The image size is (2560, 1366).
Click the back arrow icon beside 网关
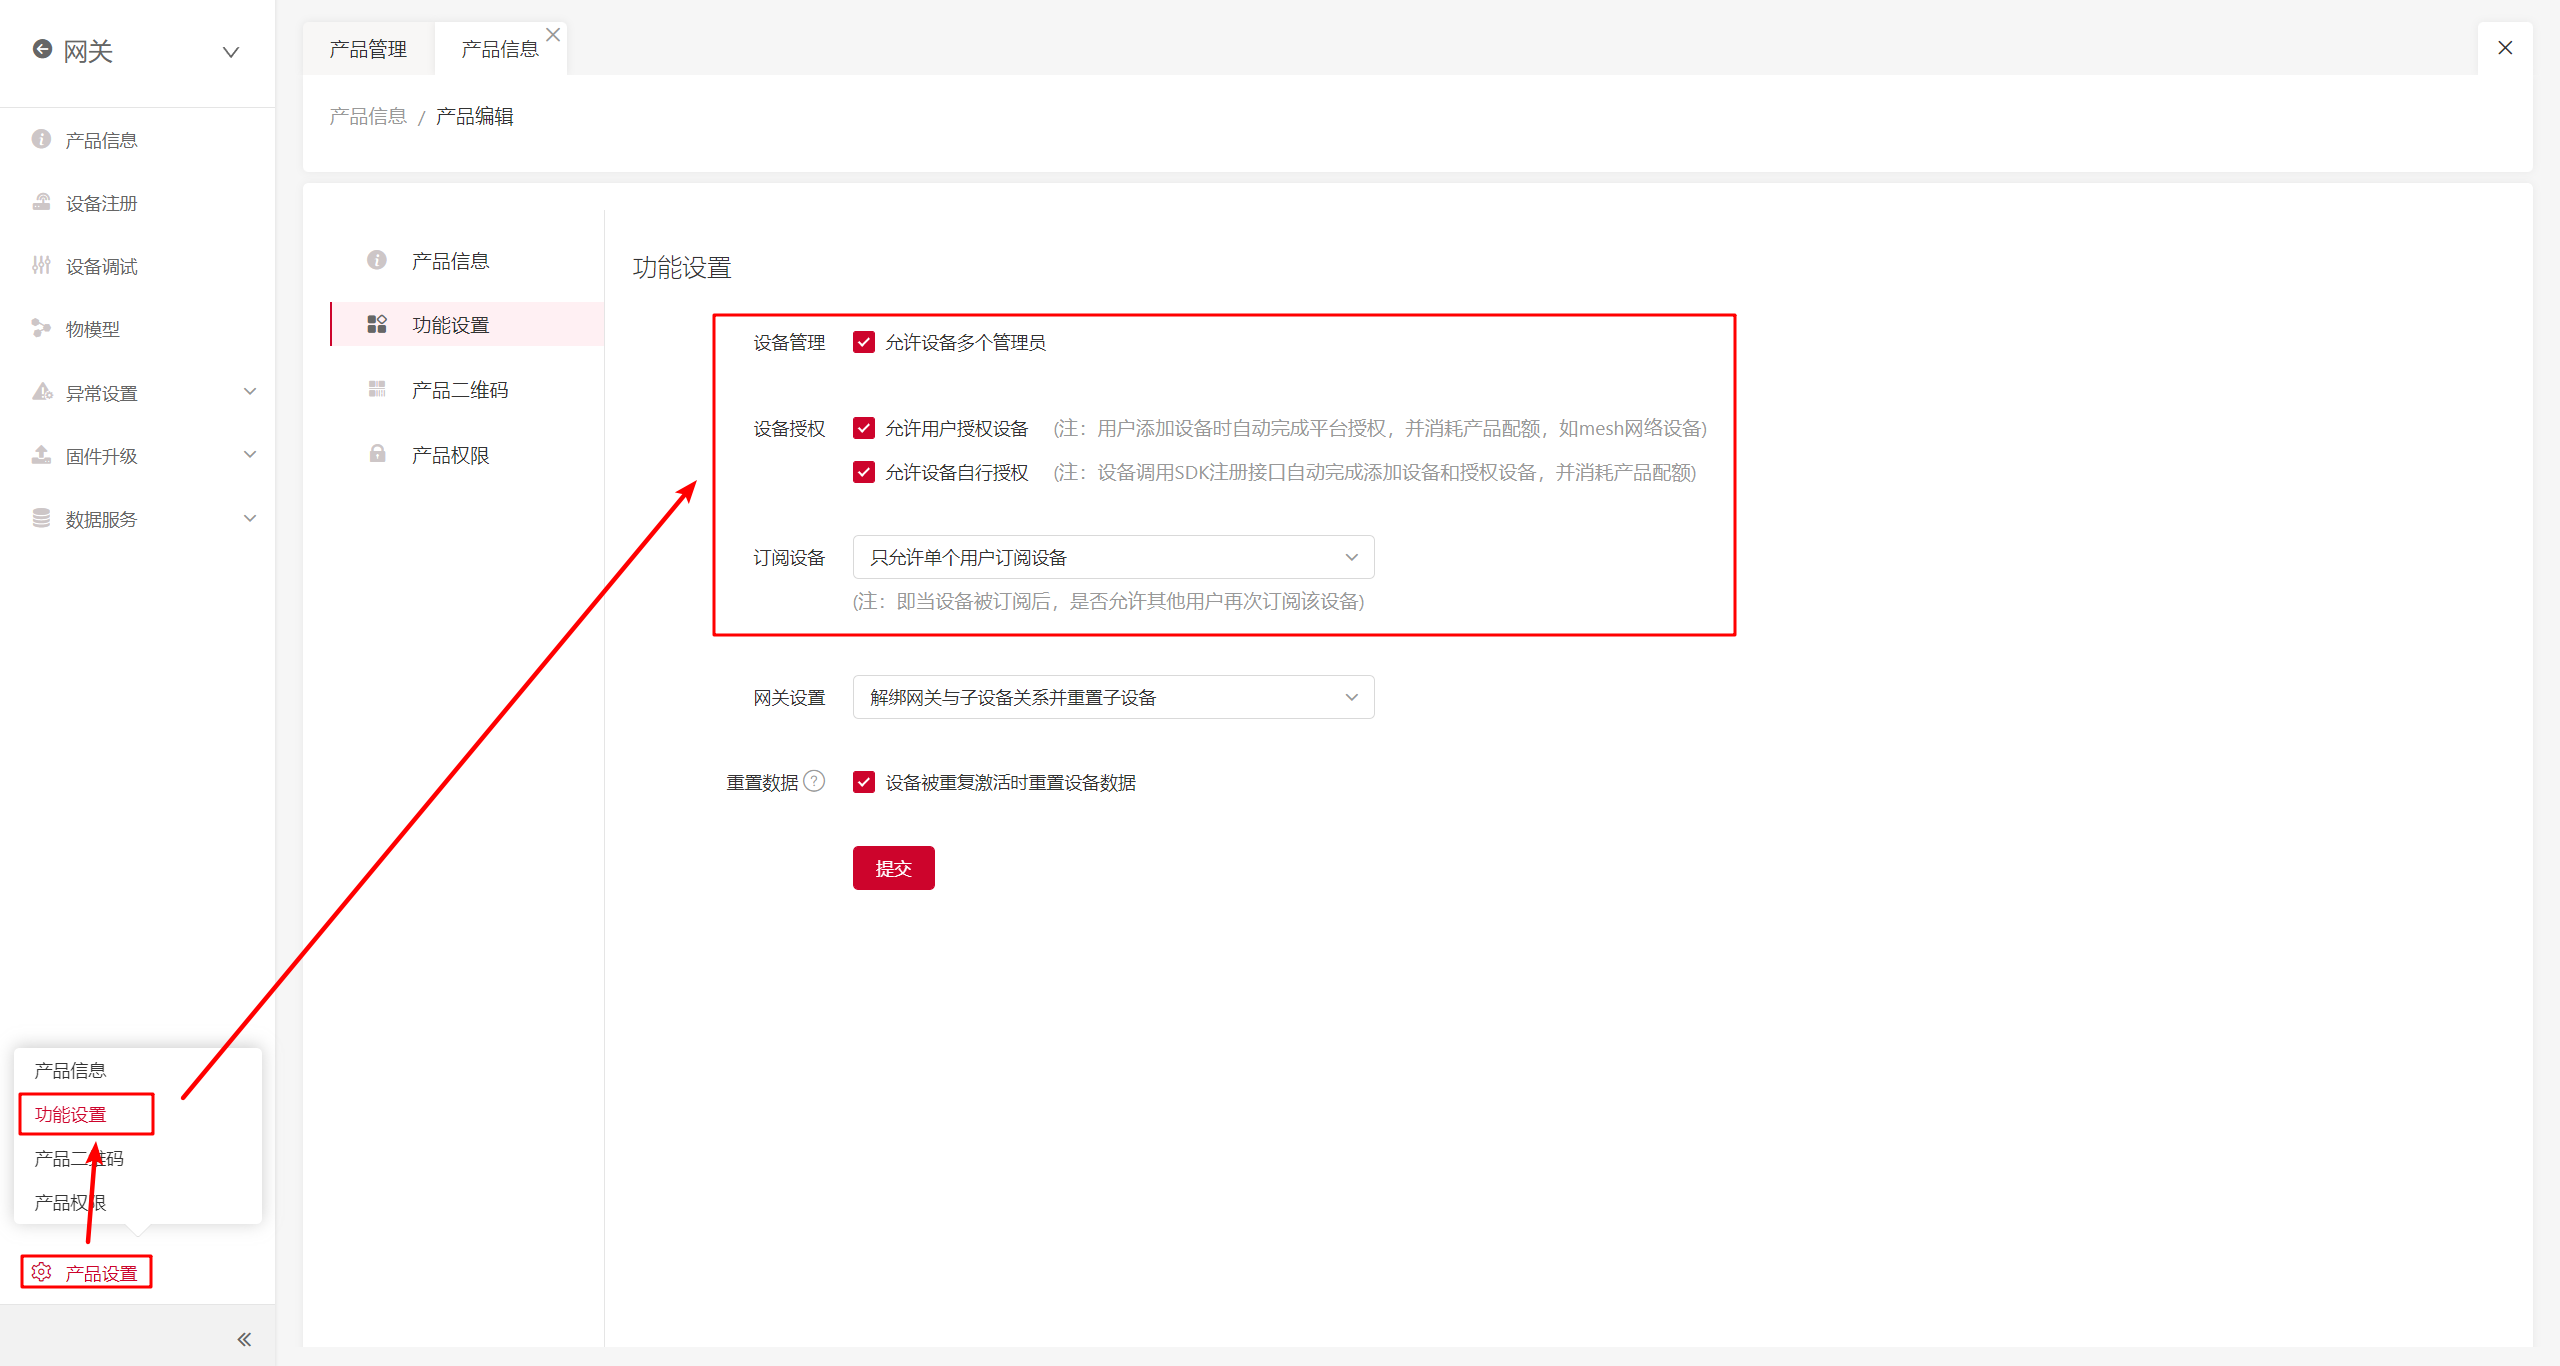(42, 49)
